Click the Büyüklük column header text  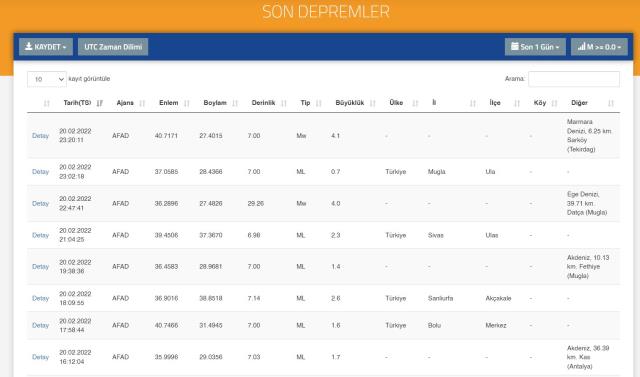pyautogui.click(x=349, y=103)
